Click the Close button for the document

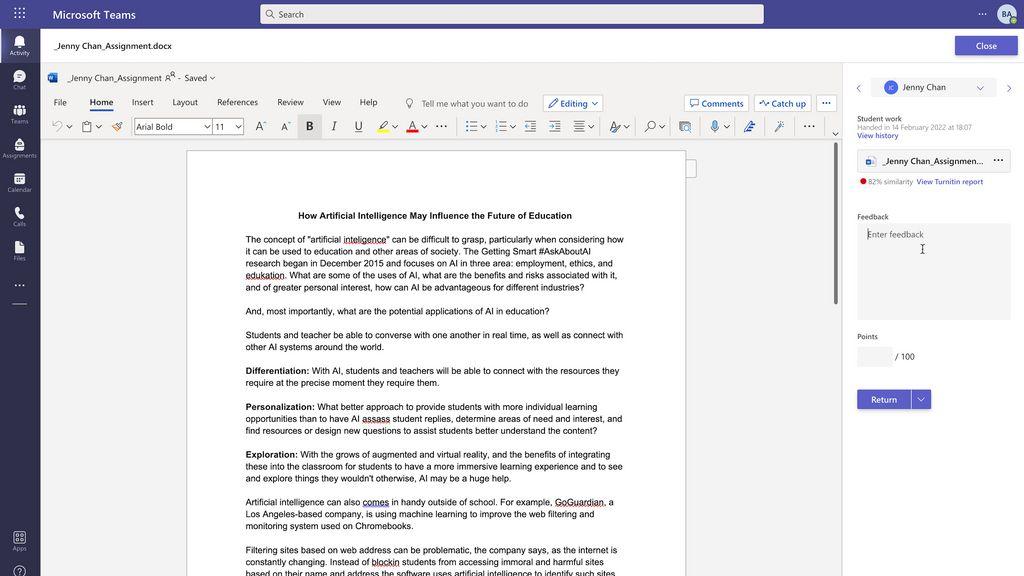tap(985, 46)
